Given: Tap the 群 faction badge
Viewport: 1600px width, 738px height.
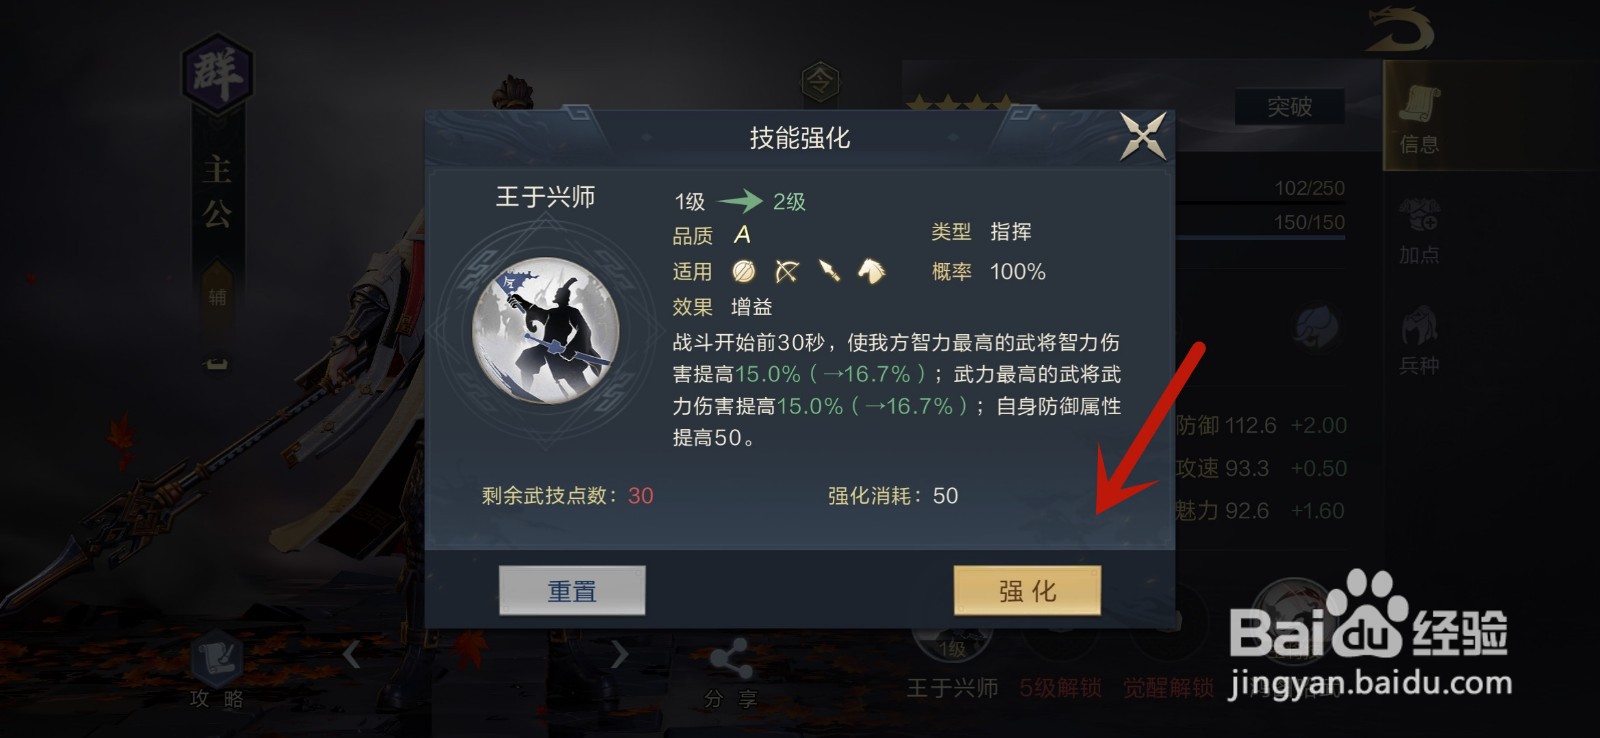Looking at the screenshot, I should coord(217,72).
